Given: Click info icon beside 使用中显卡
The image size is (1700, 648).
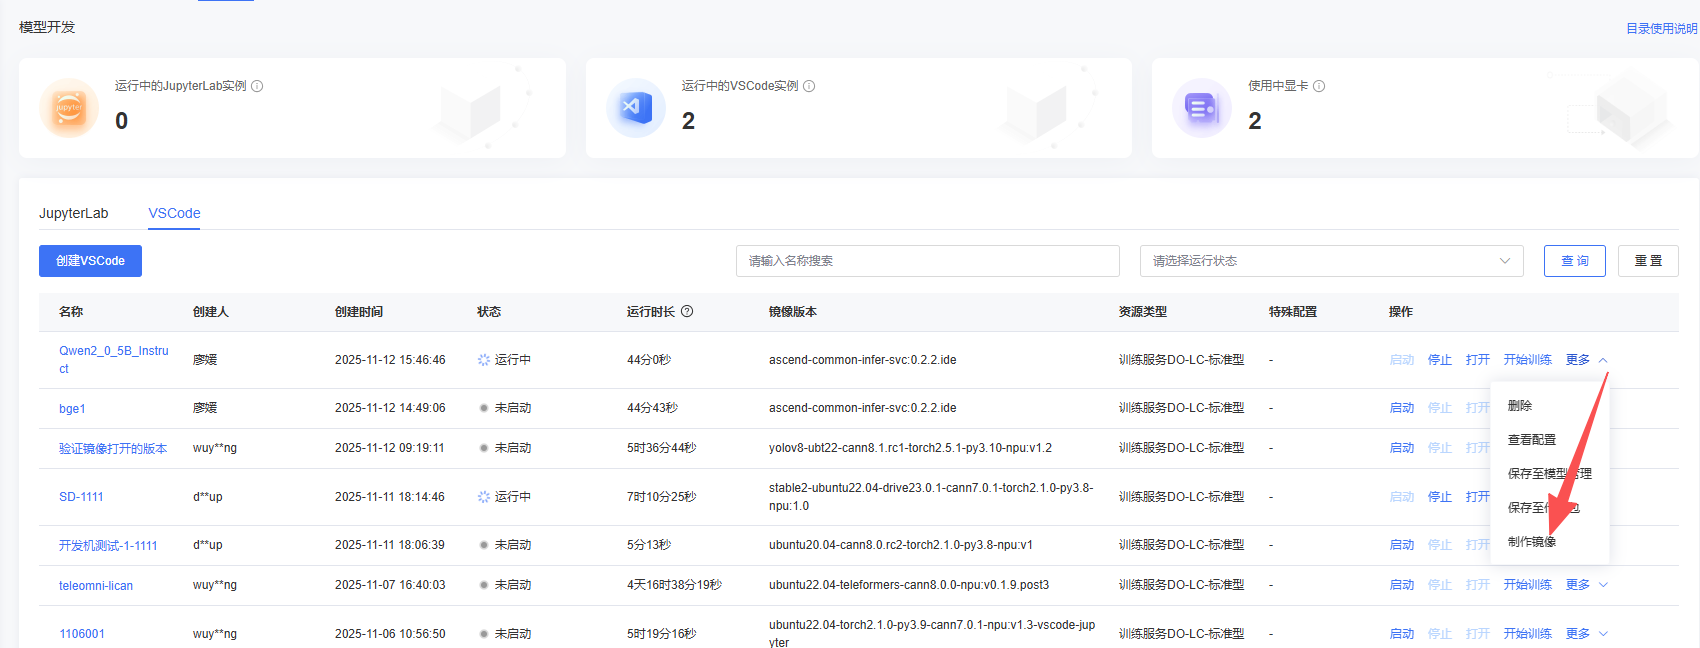Looking at the screenshot, I should [x=1319, y=86].
